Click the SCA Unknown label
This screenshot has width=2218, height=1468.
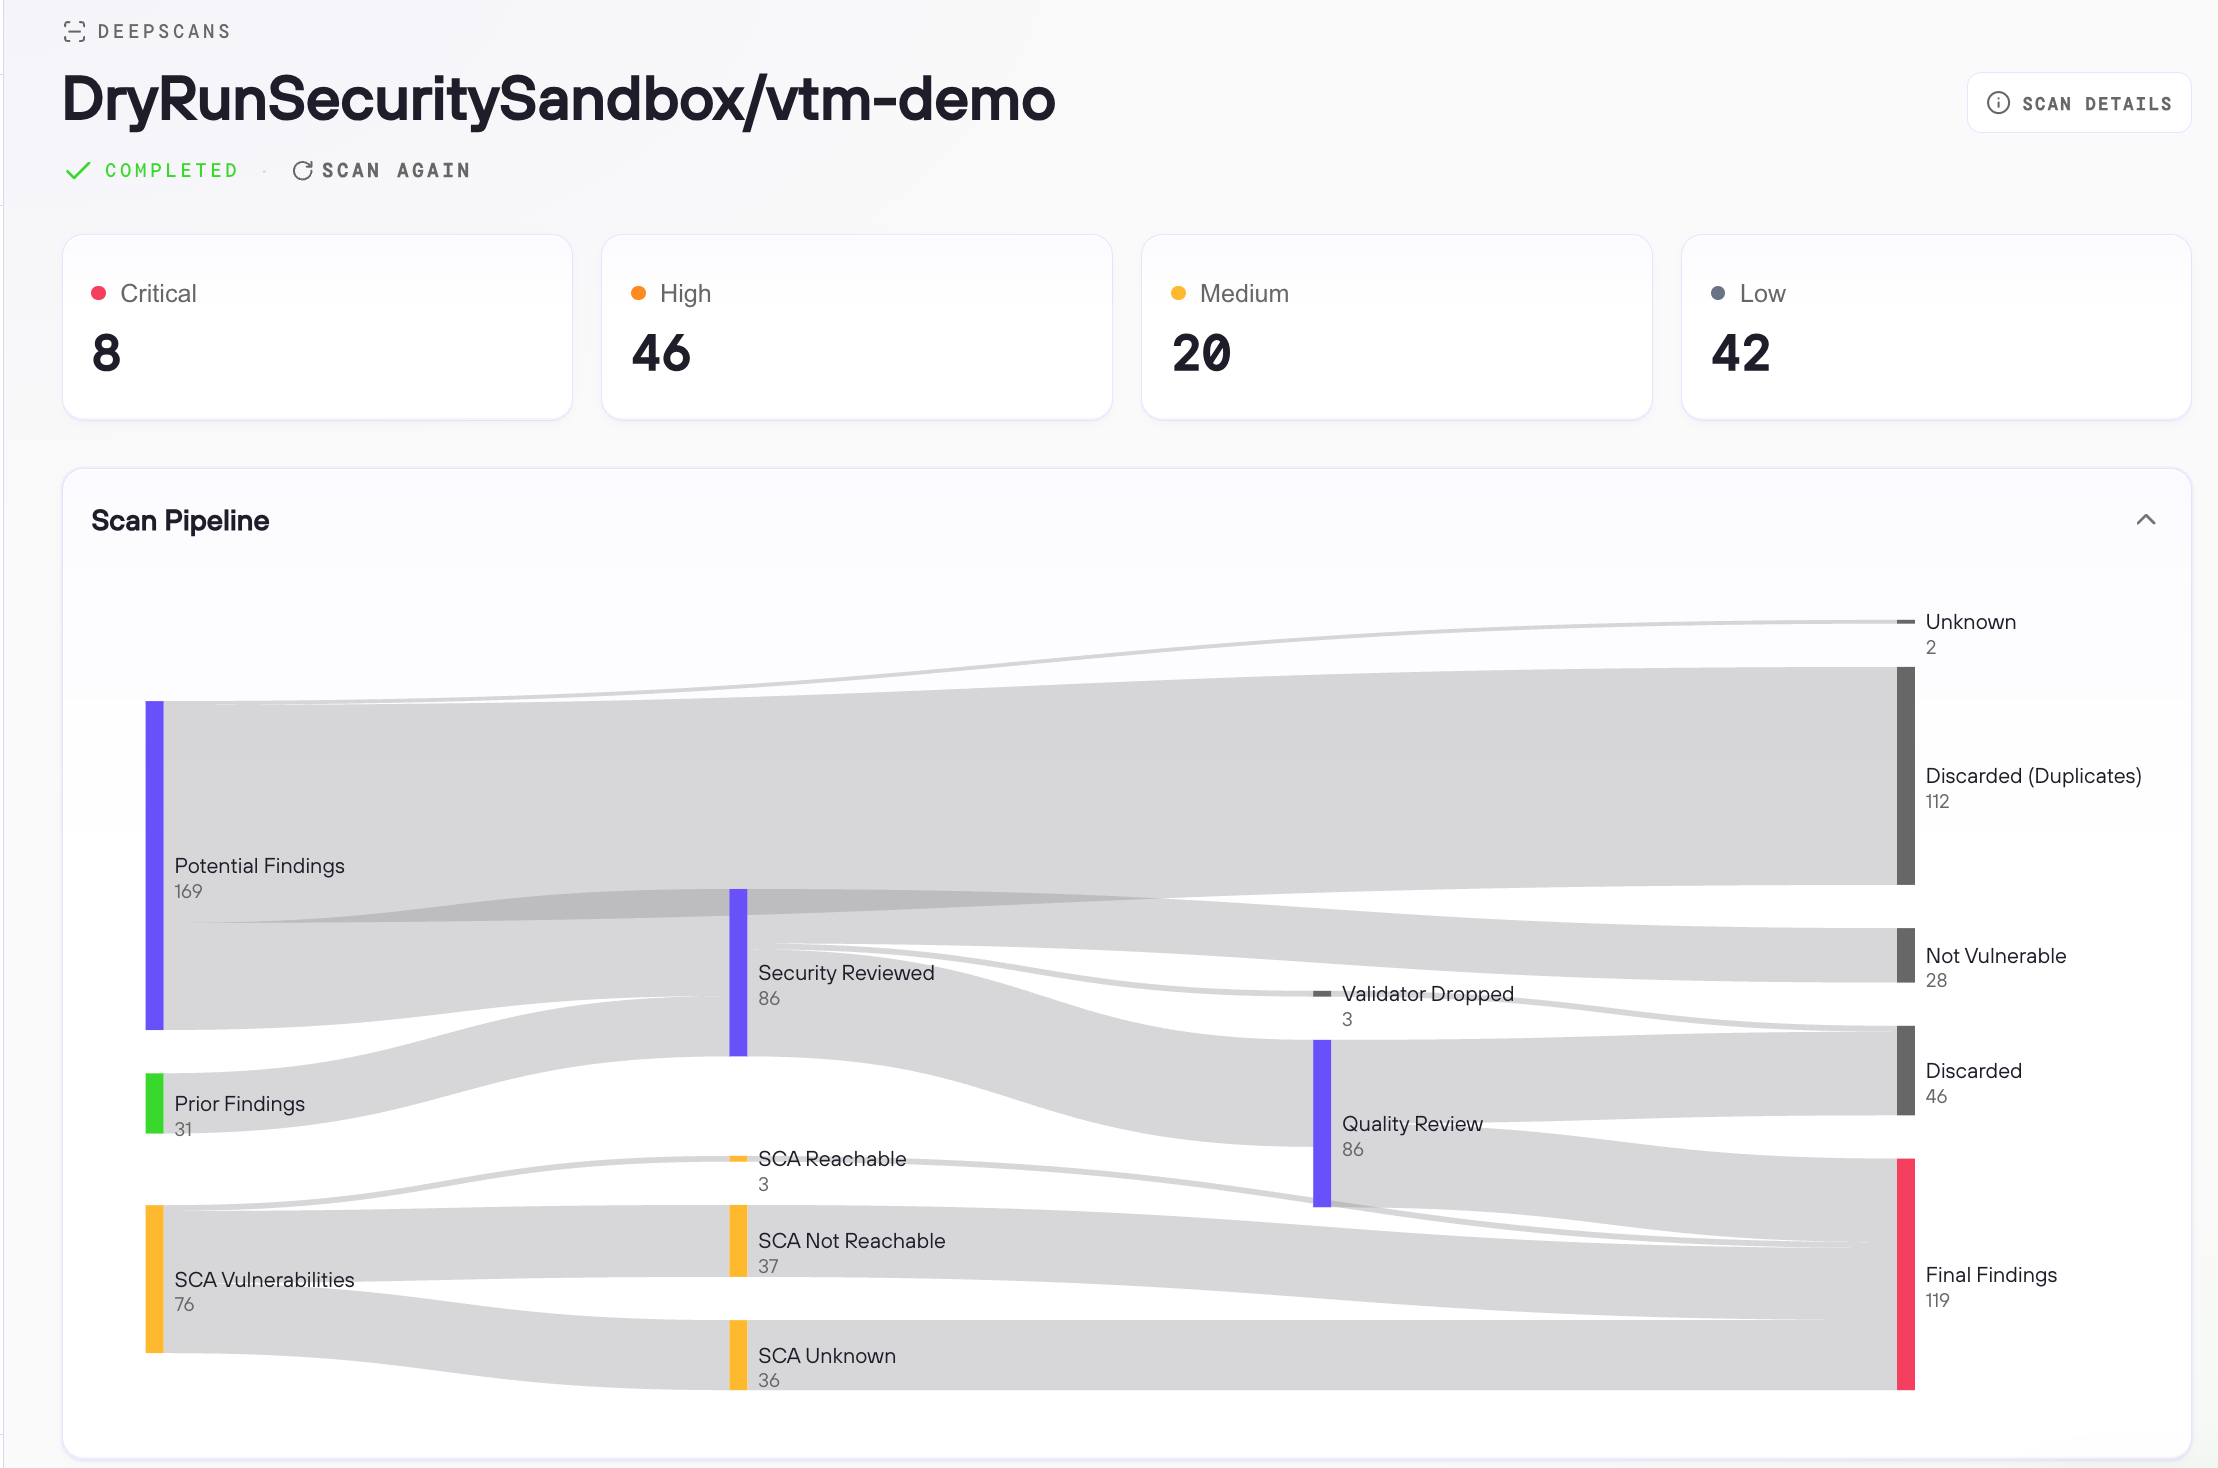[827, 1356]
